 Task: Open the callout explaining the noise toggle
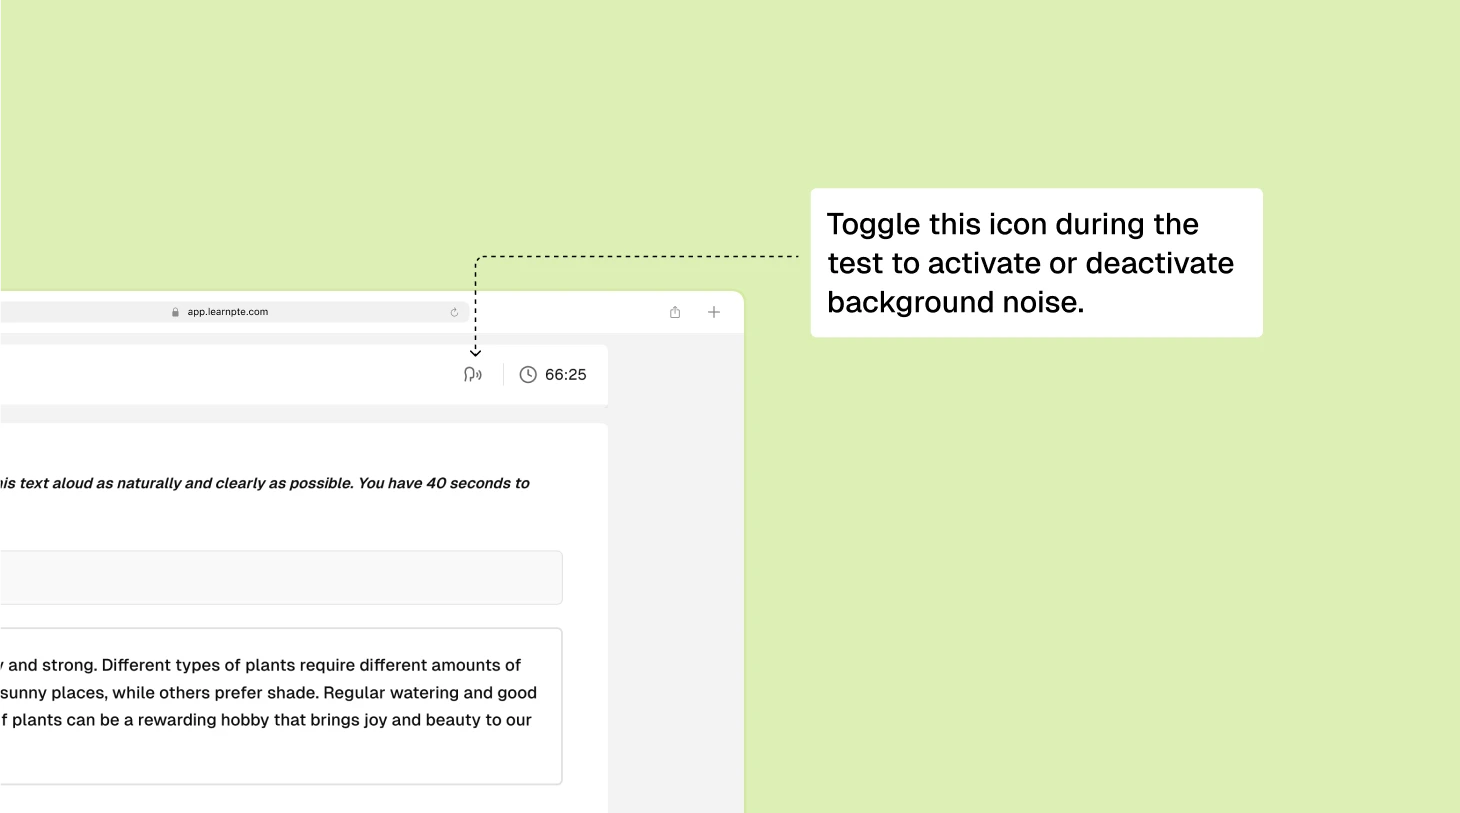point(1036,262)
